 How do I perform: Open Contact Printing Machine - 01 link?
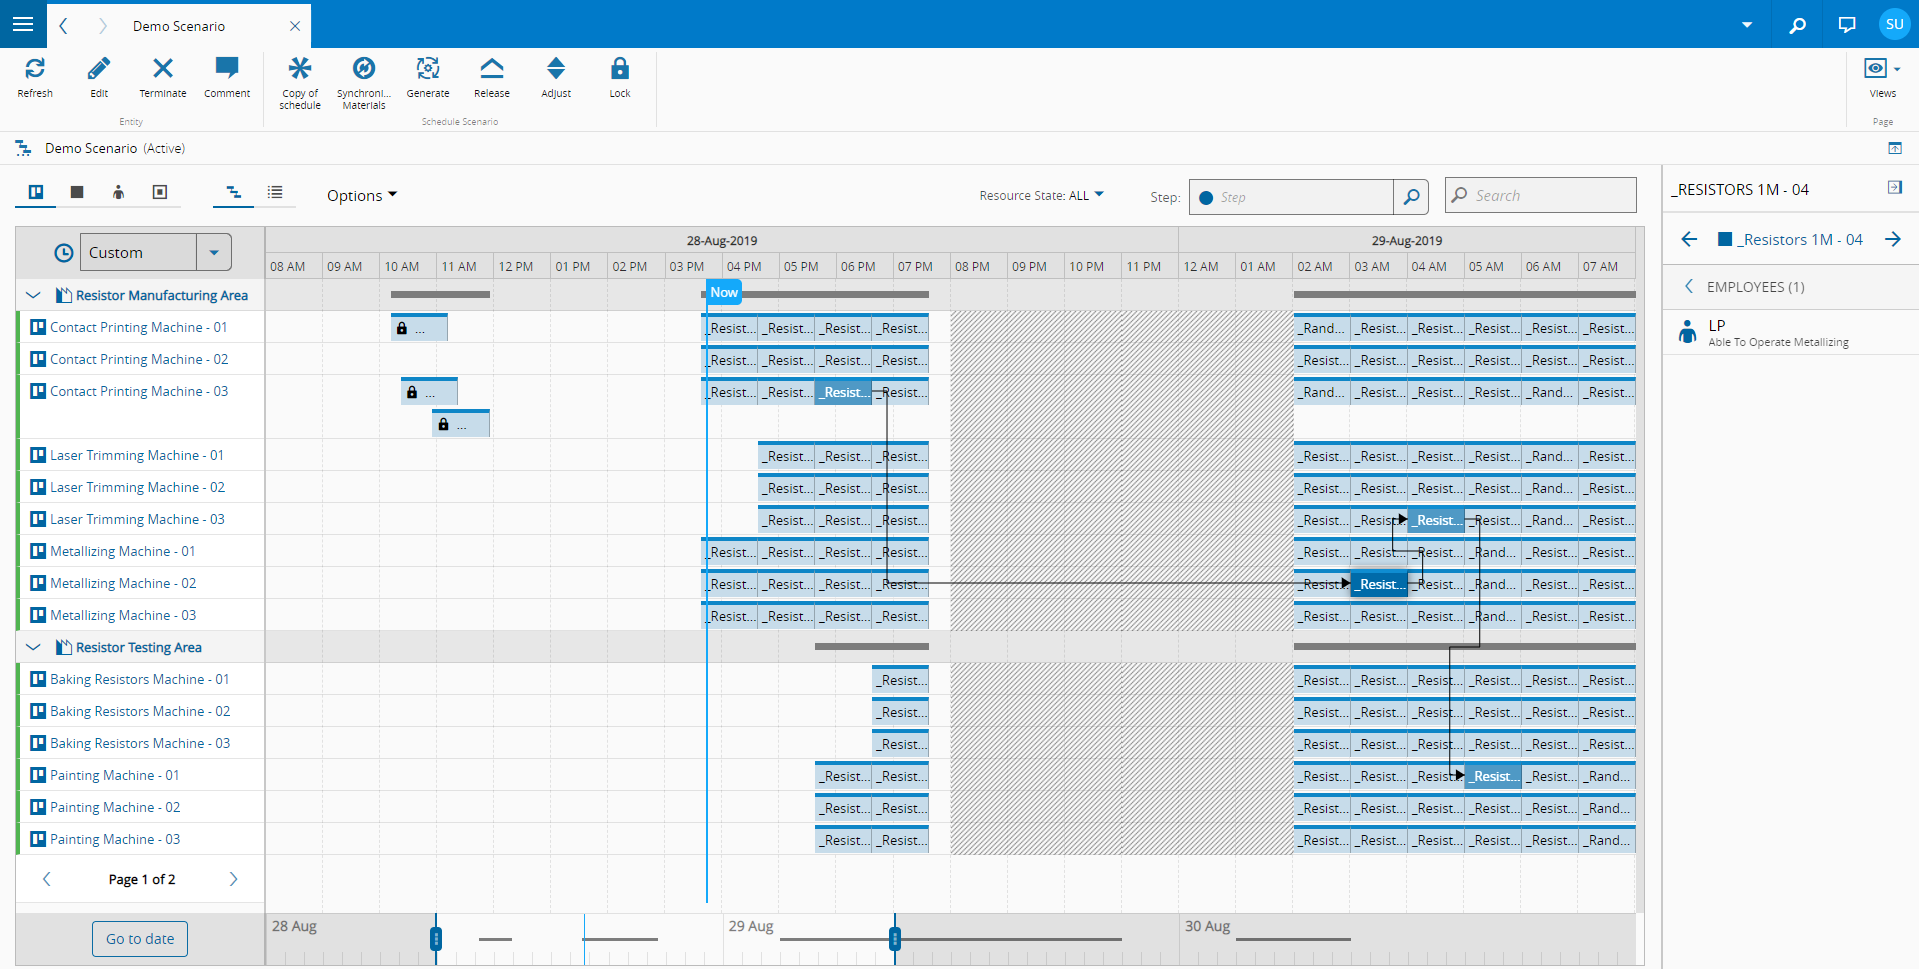click(x=138, y=327)
